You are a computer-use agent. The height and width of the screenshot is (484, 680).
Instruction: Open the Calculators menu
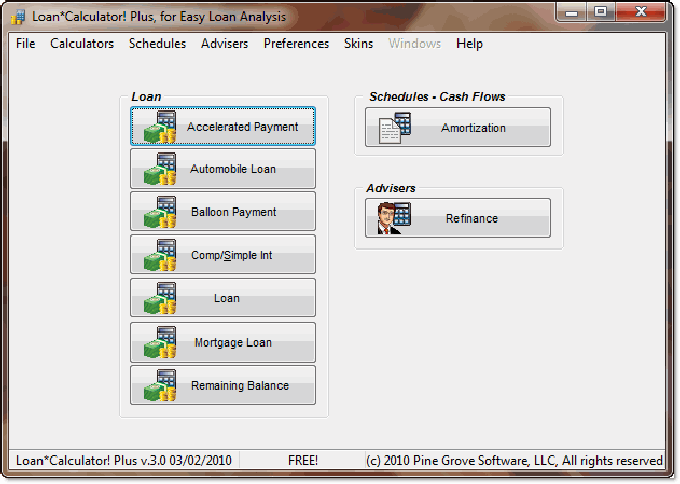(82, 44)
